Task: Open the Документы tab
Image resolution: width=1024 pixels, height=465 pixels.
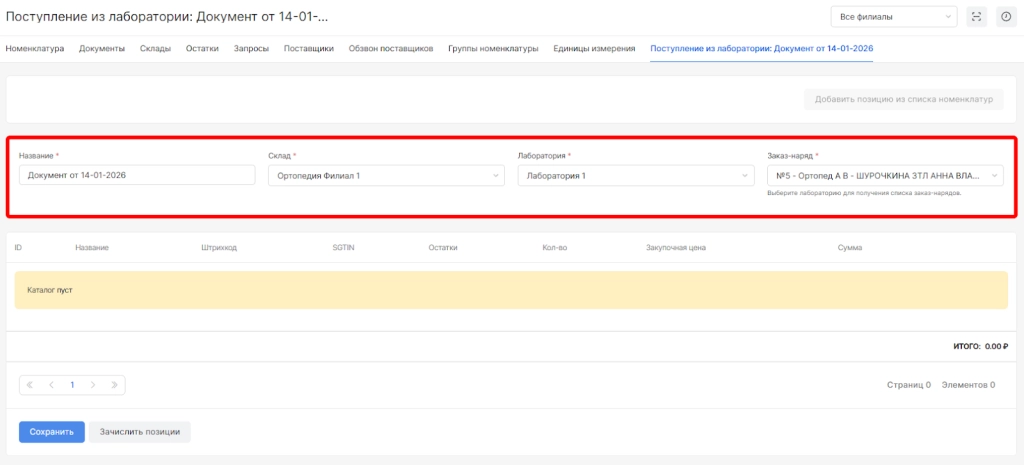Action: pyautogui.click(x=101, y=48)
